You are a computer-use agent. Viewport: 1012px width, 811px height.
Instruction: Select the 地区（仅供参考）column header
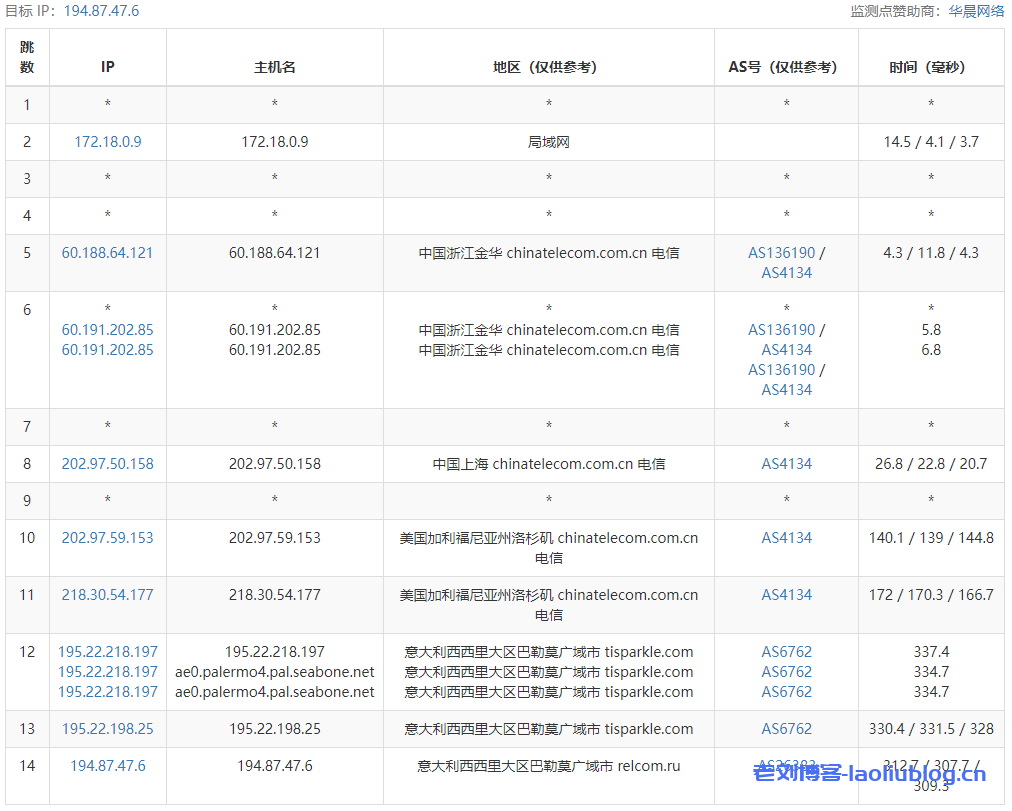click(549, 67)
